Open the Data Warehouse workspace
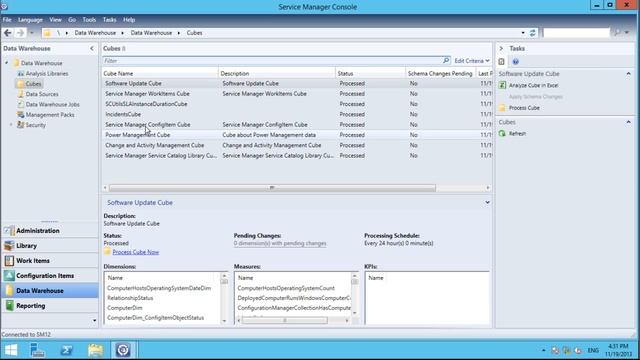Screen dimensions: 640x360 pyautogui.click(x=49, y=291)
